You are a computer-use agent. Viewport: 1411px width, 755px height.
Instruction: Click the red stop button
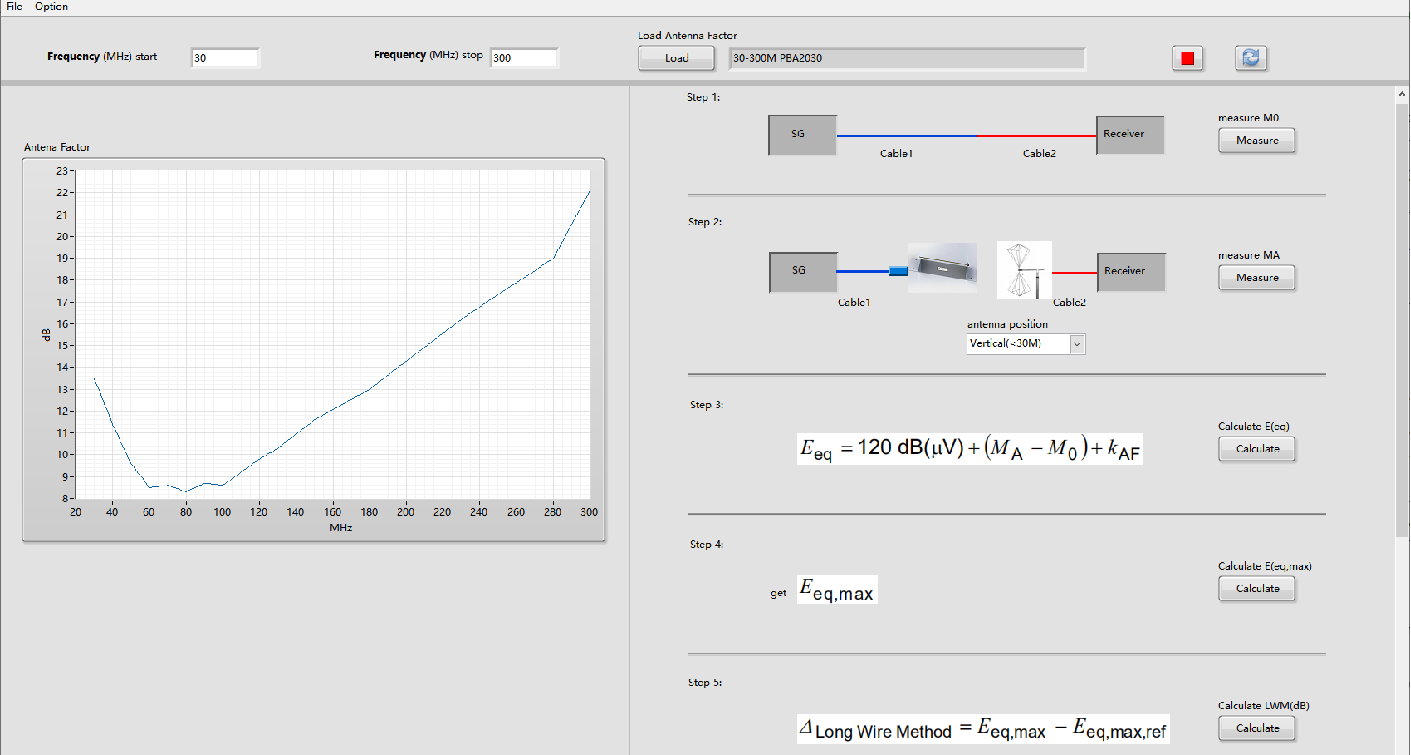(1188, 59)
